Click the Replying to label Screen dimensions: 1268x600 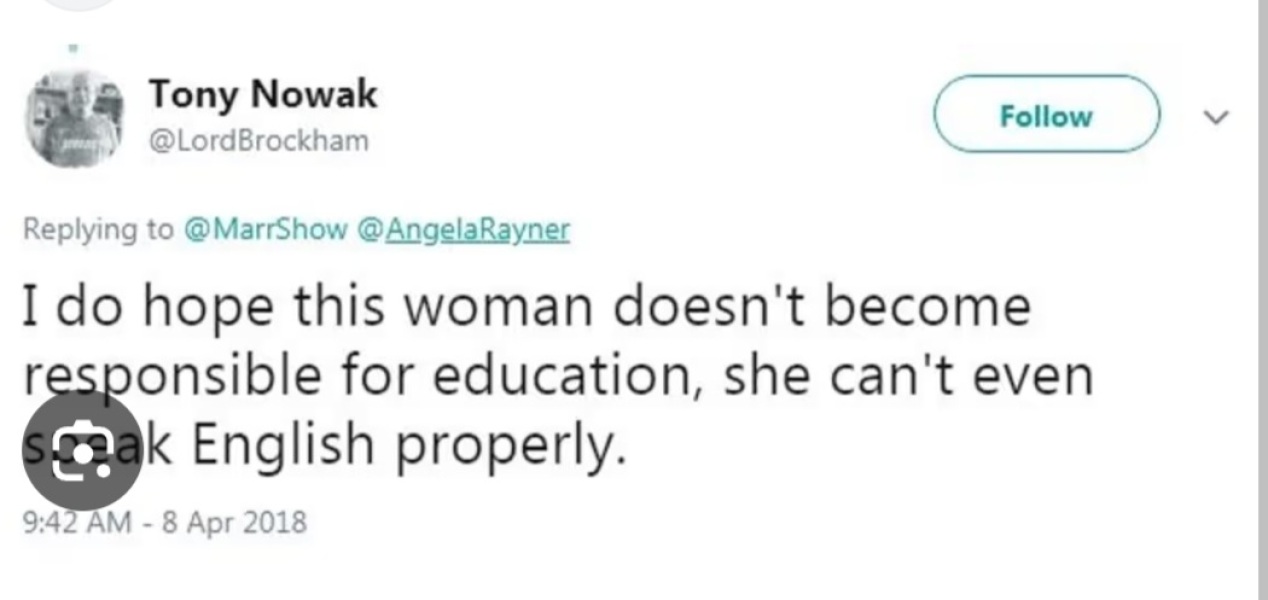coord(97,229)
